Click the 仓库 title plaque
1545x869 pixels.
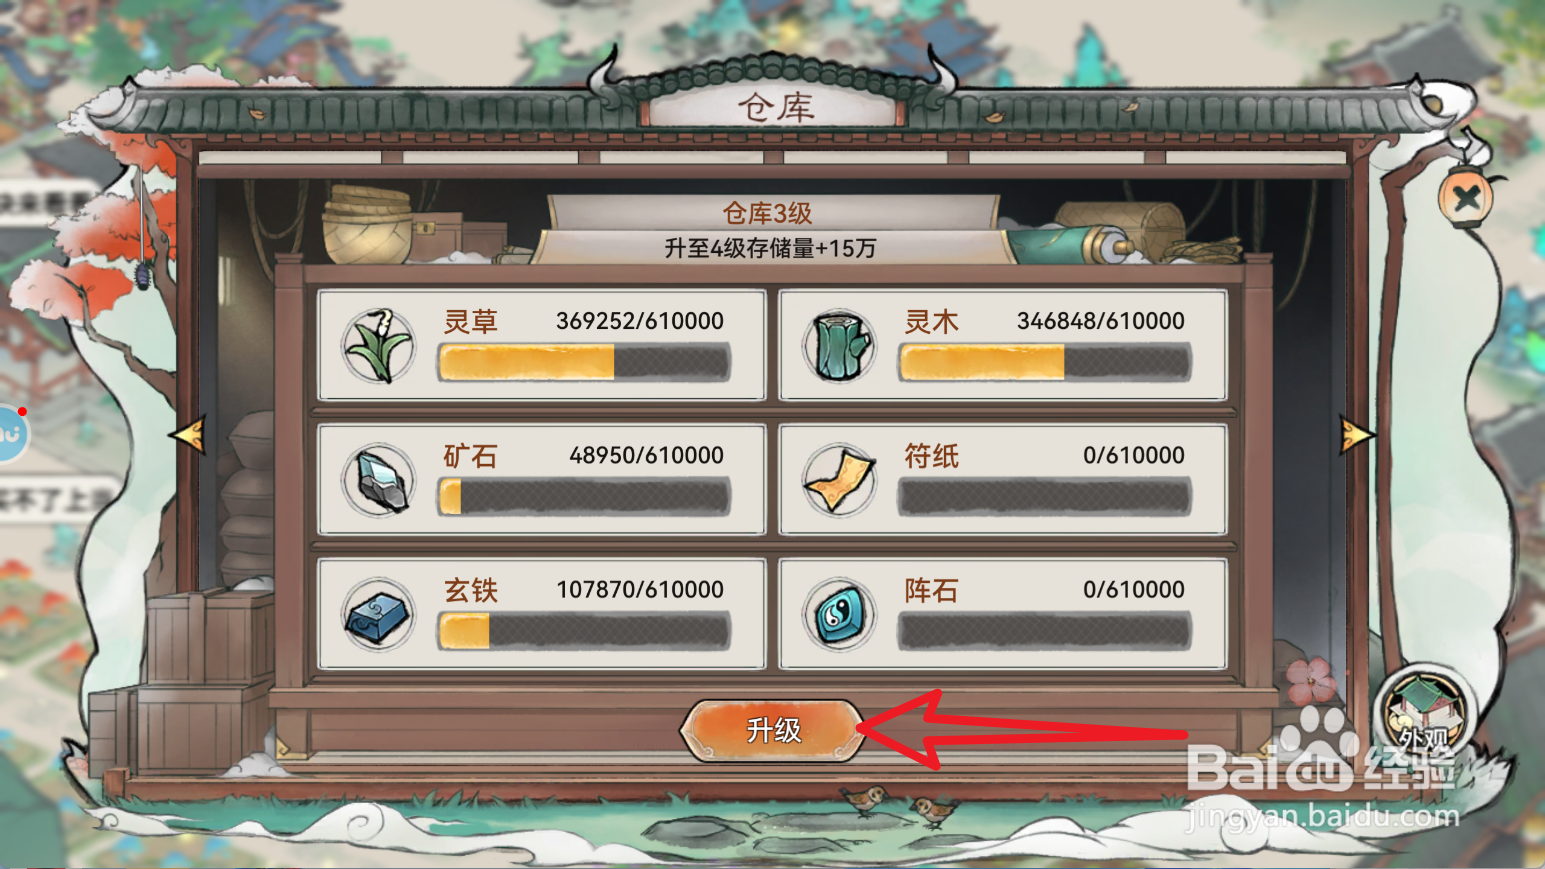click(x=776, y=108)
